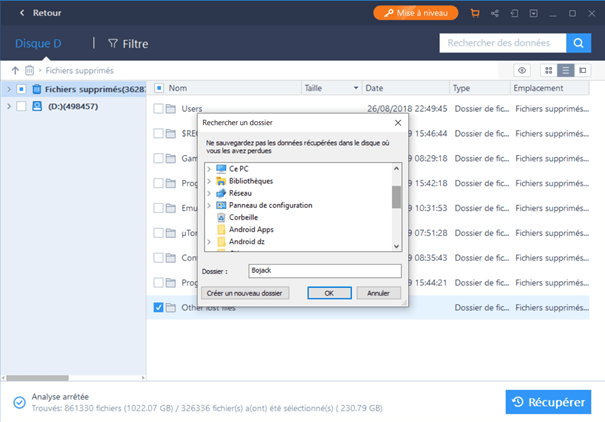This screenshot has height=422, width=605.
Task: Toggle the select-all checkbox beside Nom
Action: (158, 88)
